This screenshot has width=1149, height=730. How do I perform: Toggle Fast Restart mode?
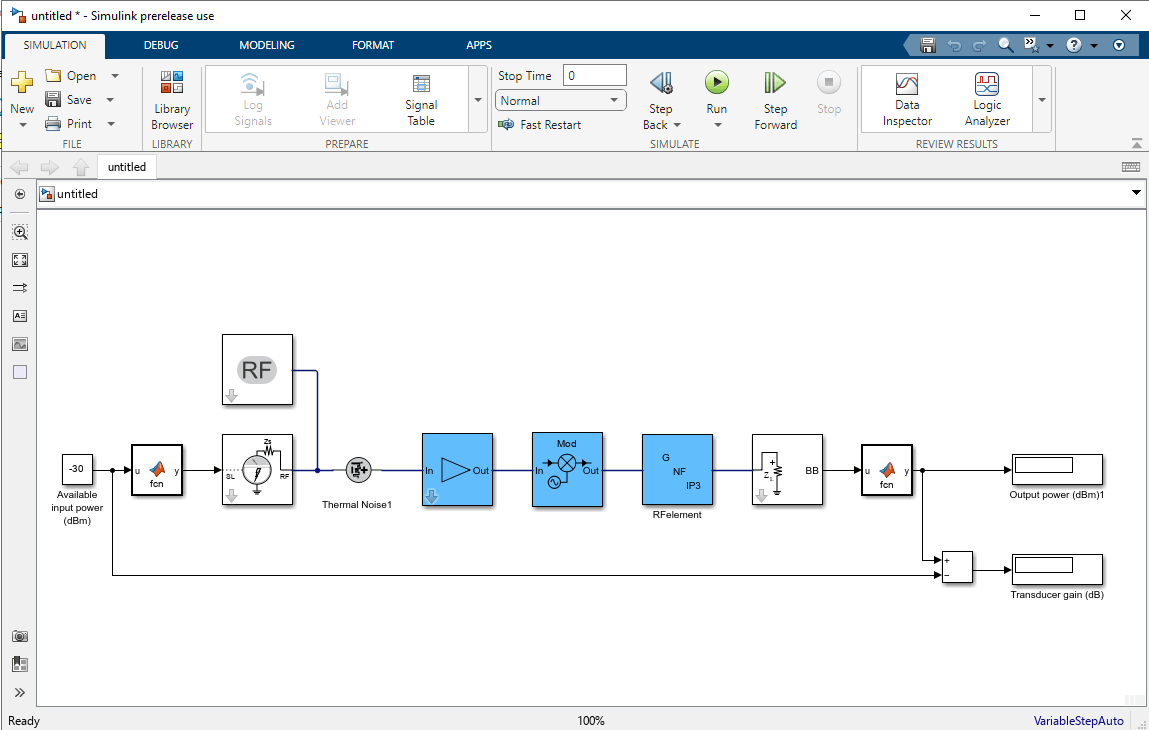coord(539,125)
